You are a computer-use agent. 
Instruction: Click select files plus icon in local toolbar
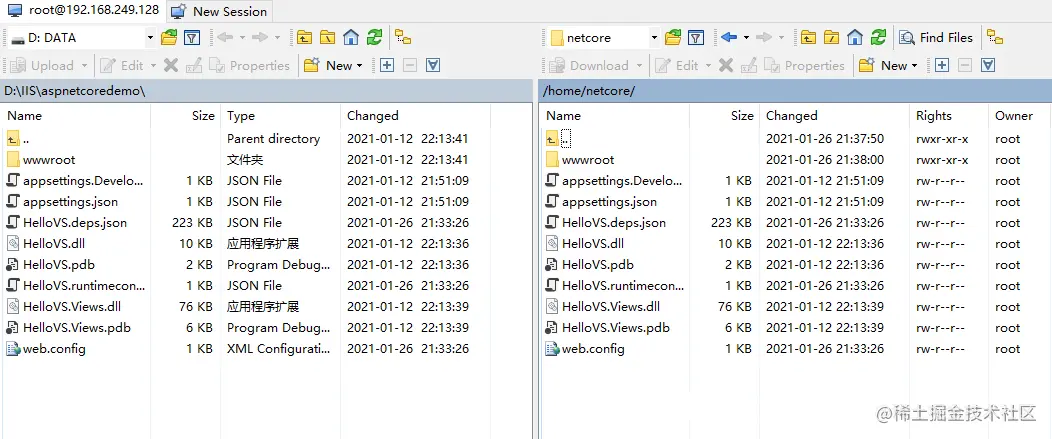point(387,65)
